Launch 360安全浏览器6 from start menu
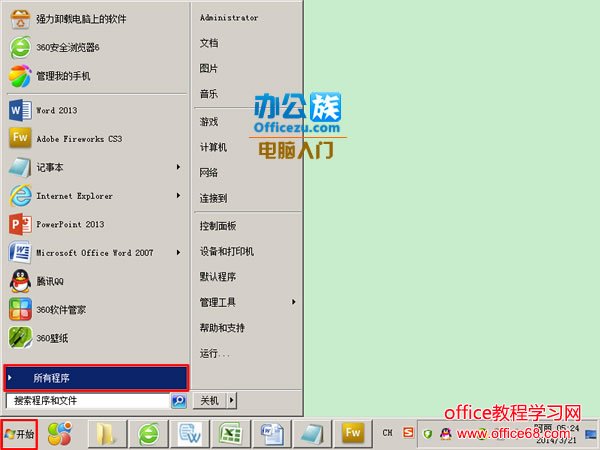600x450 pixels. point(20,47)
